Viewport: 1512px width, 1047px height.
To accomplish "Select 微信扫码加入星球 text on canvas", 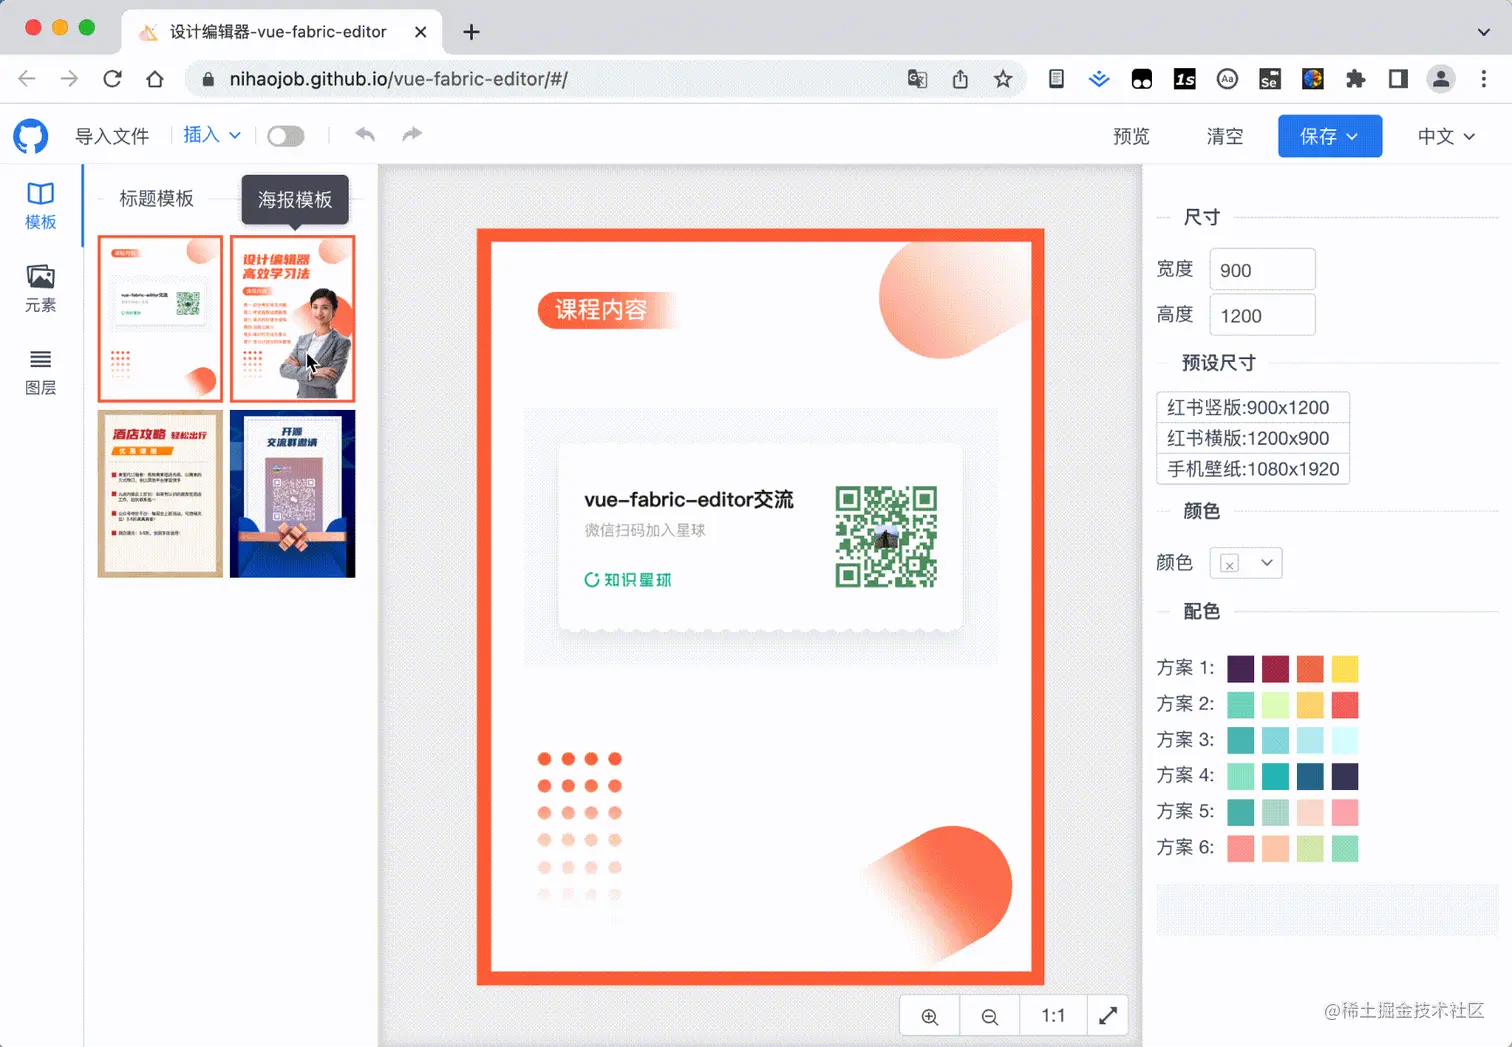I will pos(645,530).
